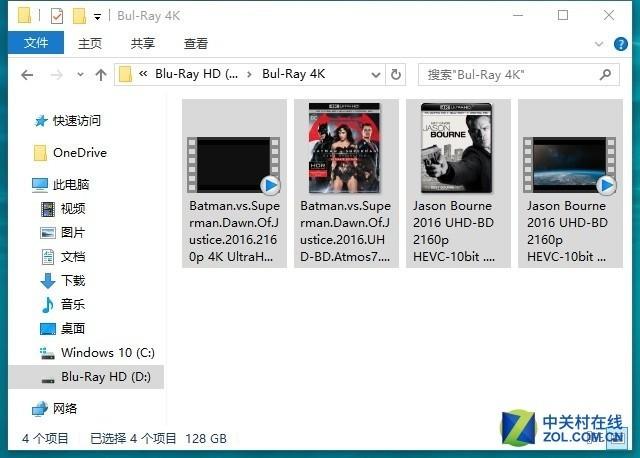Click the 4 个项目 status text
The width and height of the screenshot is (640, 458).
[45, 438]
